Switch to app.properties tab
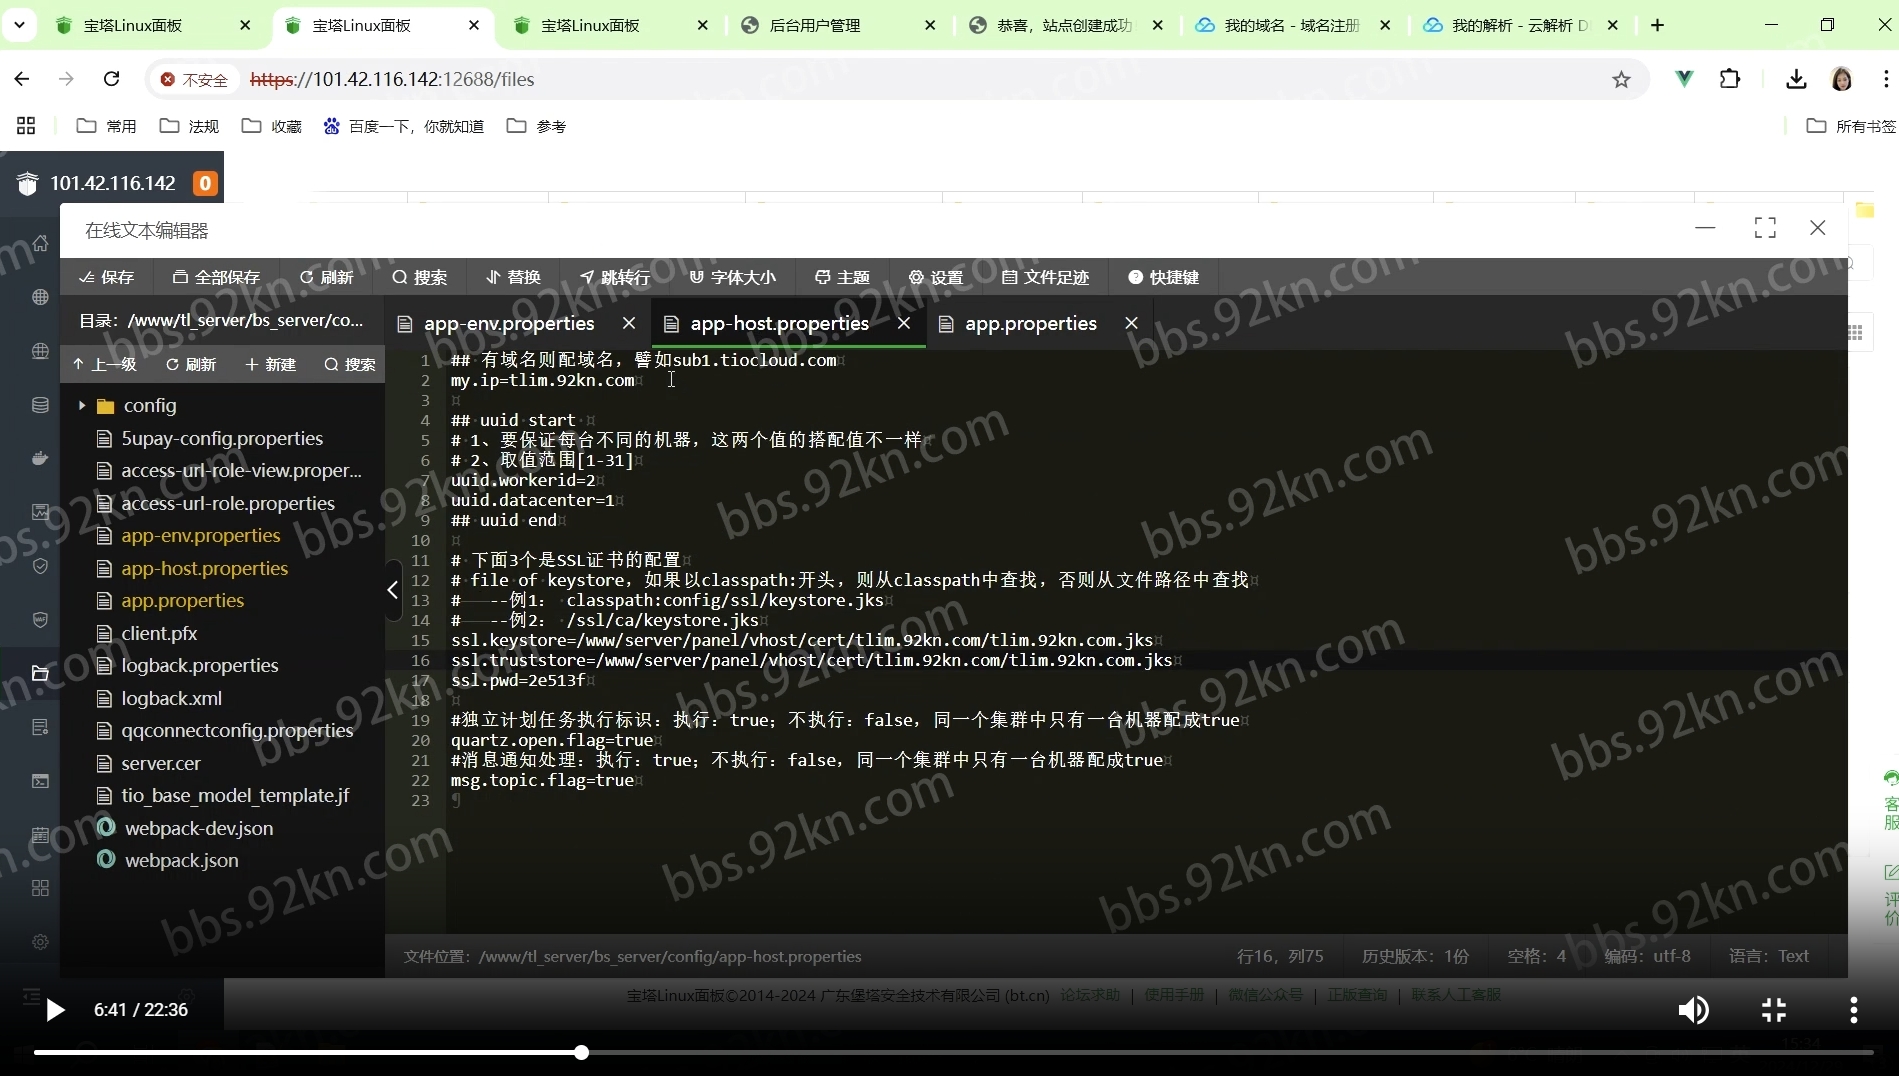Viewport: 1899px width, 1076px height. coord(1030,323)
